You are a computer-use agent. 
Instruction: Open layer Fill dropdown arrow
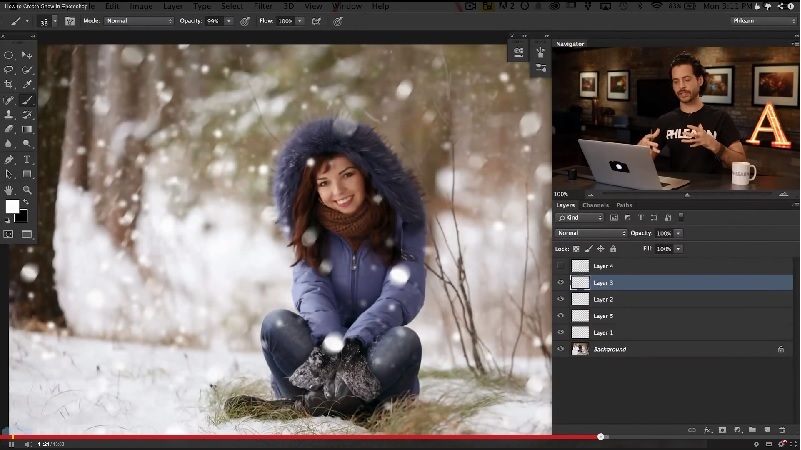(678, 249)
